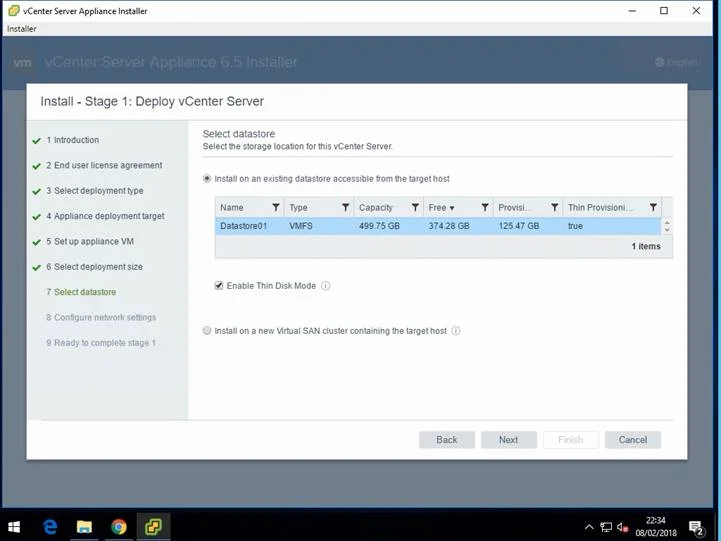Show info for Enable Thin Disk Mode

(326, 285)
